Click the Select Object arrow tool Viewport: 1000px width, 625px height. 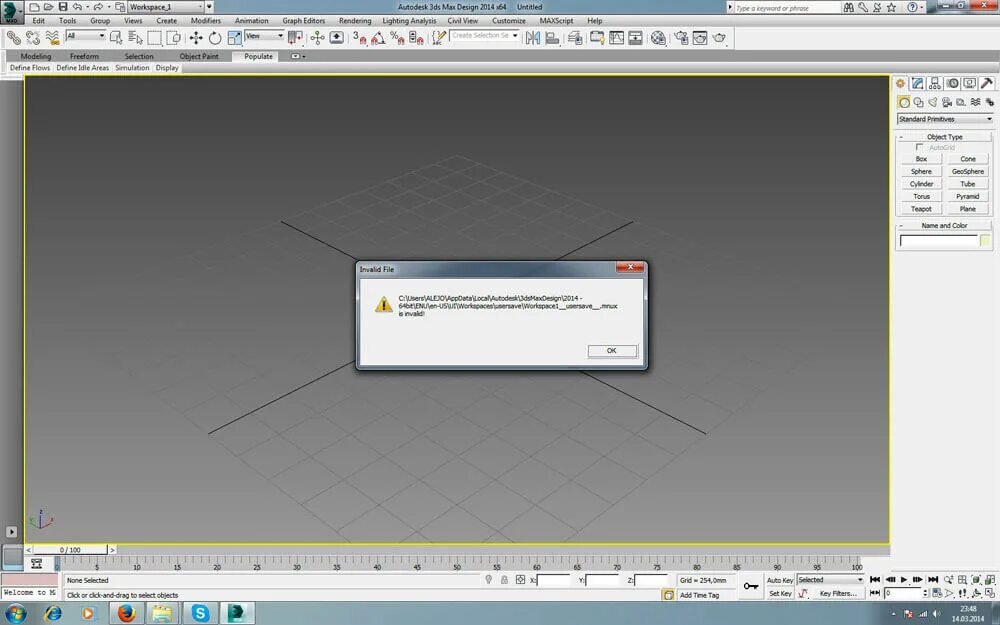pos(116,38)
